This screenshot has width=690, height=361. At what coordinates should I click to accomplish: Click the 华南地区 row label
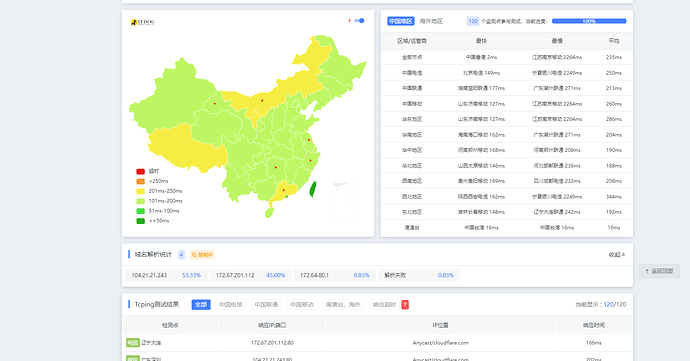tap(412, 135)
